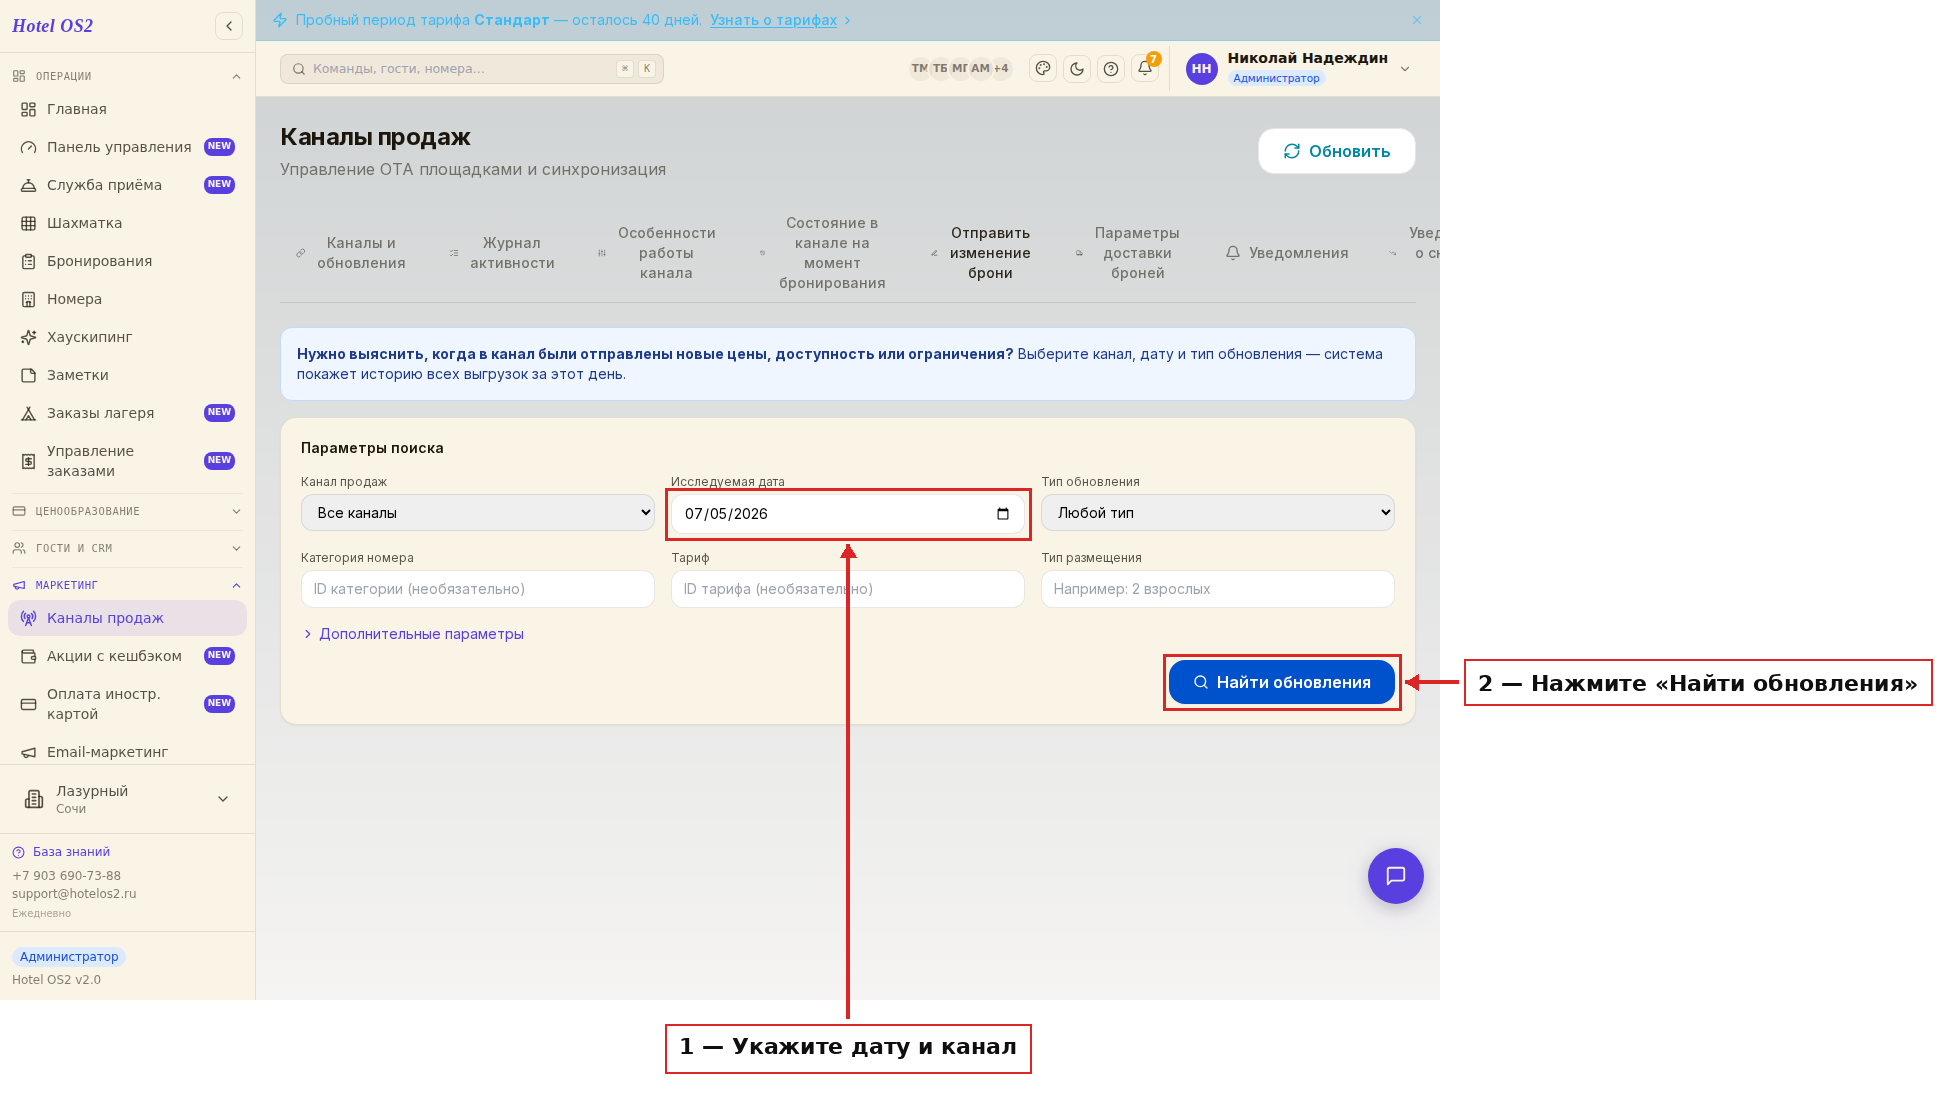Image resolution: width=1956 pixels, height=1097 pixels.
Task: Collapse the sidebar with the chevron button
Action: (229, 26)
